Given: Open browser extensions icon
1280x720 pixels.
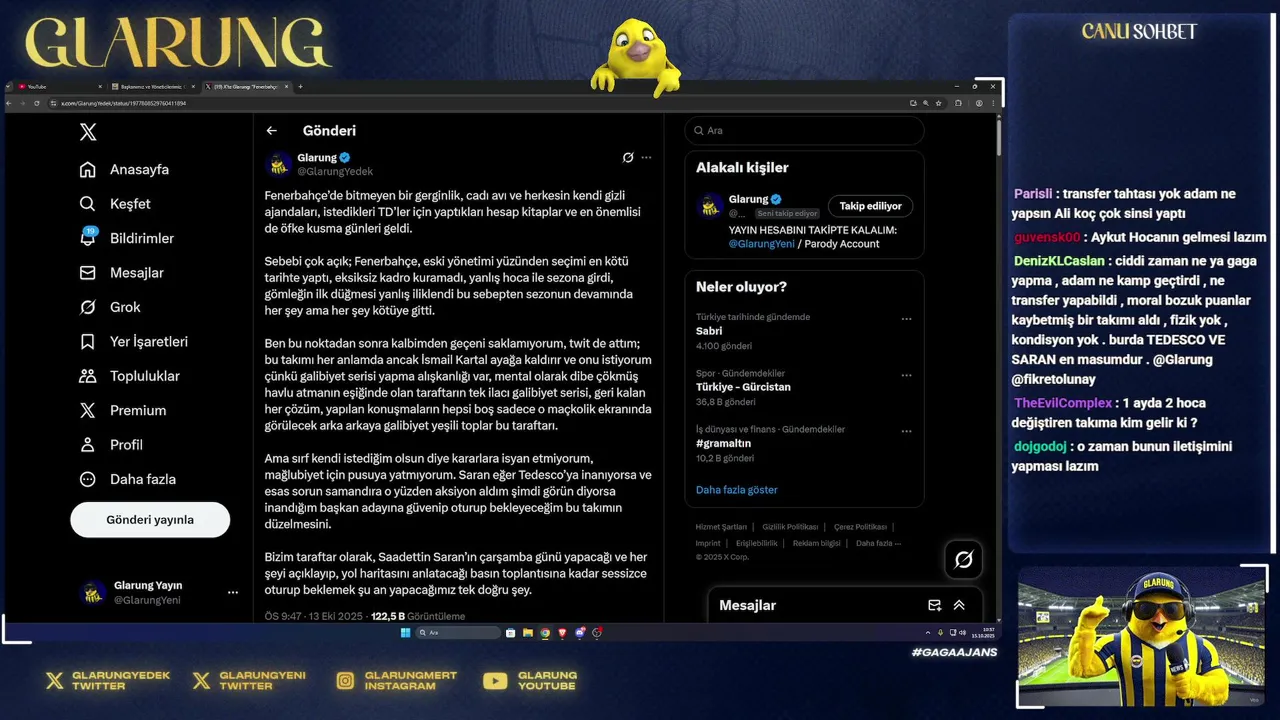Looking at the screenshot, I should (958, 103).
